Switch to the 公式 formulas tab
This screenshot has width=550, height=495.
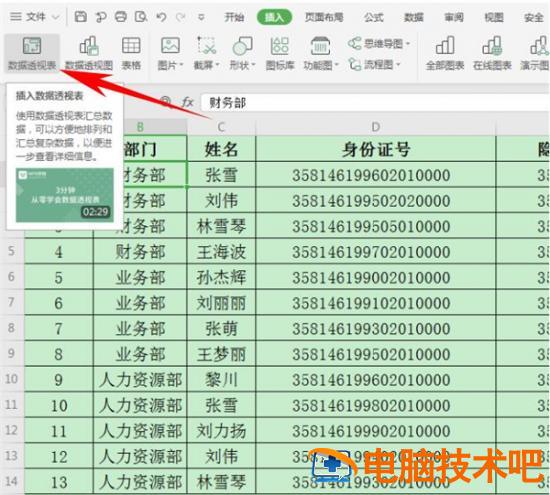tap(374, 17)
